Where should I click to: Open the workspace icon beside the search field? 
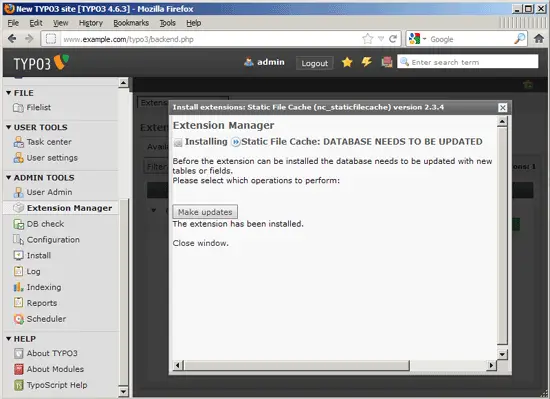click(387, 62)
